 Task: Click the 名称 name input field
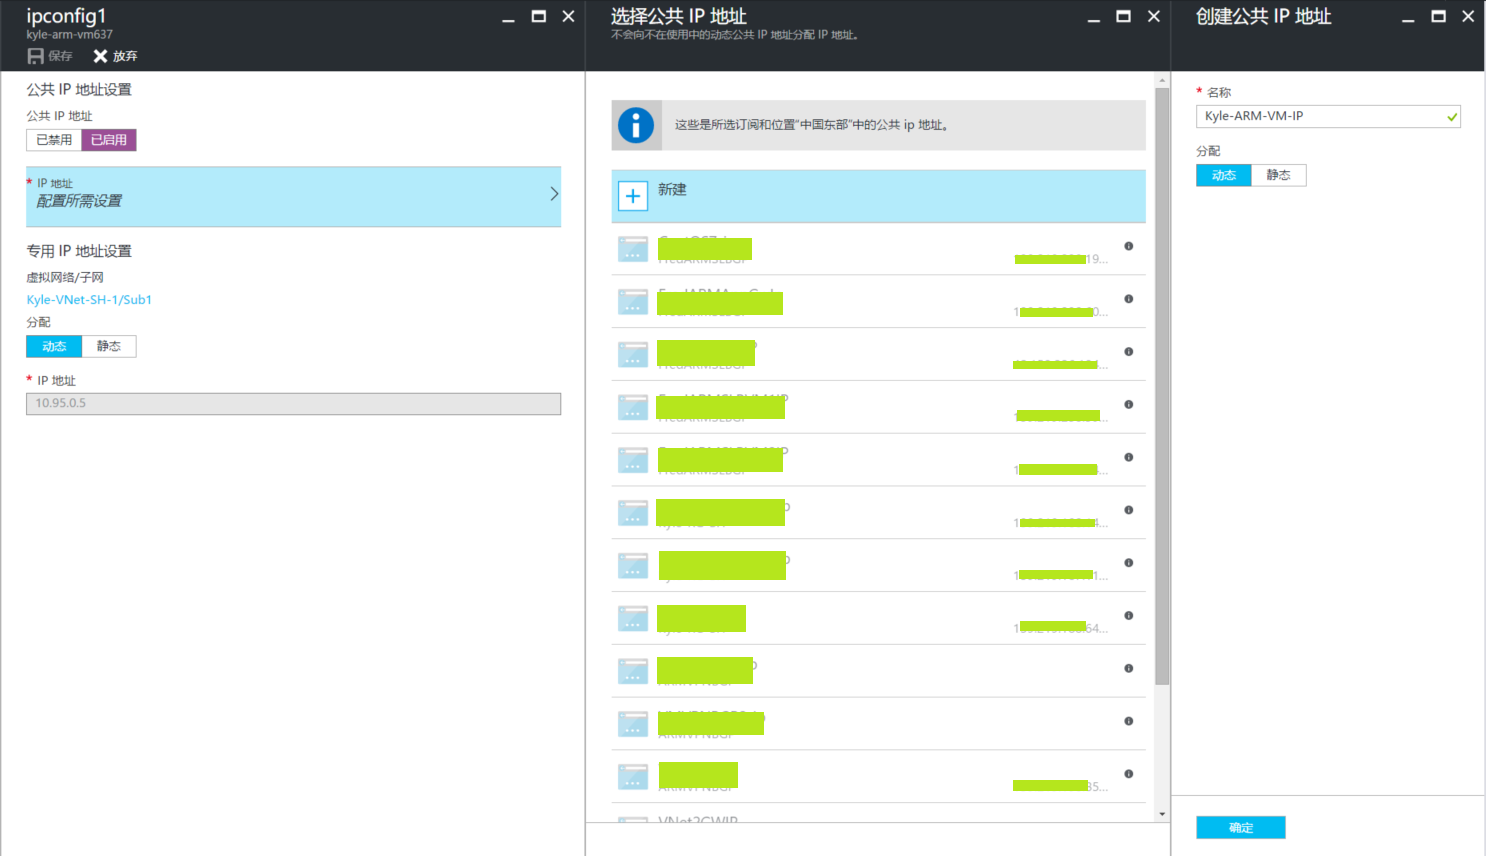point(1320,116)
